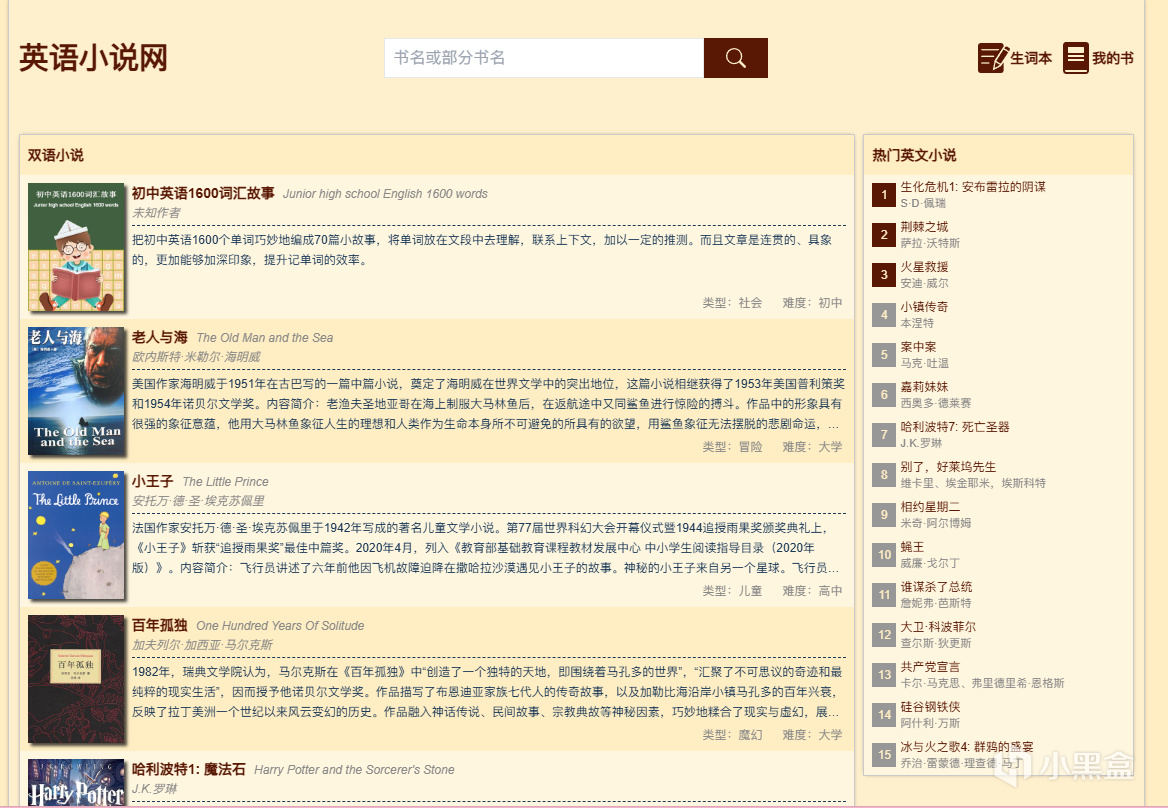
Task: Open the 小王子 title link
Action: [x=153, y=481]
